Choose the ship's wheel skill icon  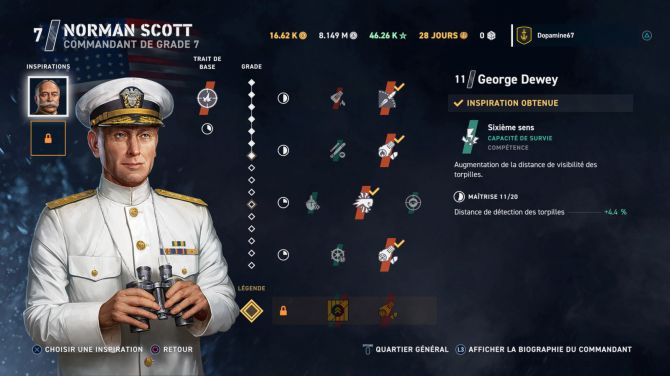click(x=338, y=255)
